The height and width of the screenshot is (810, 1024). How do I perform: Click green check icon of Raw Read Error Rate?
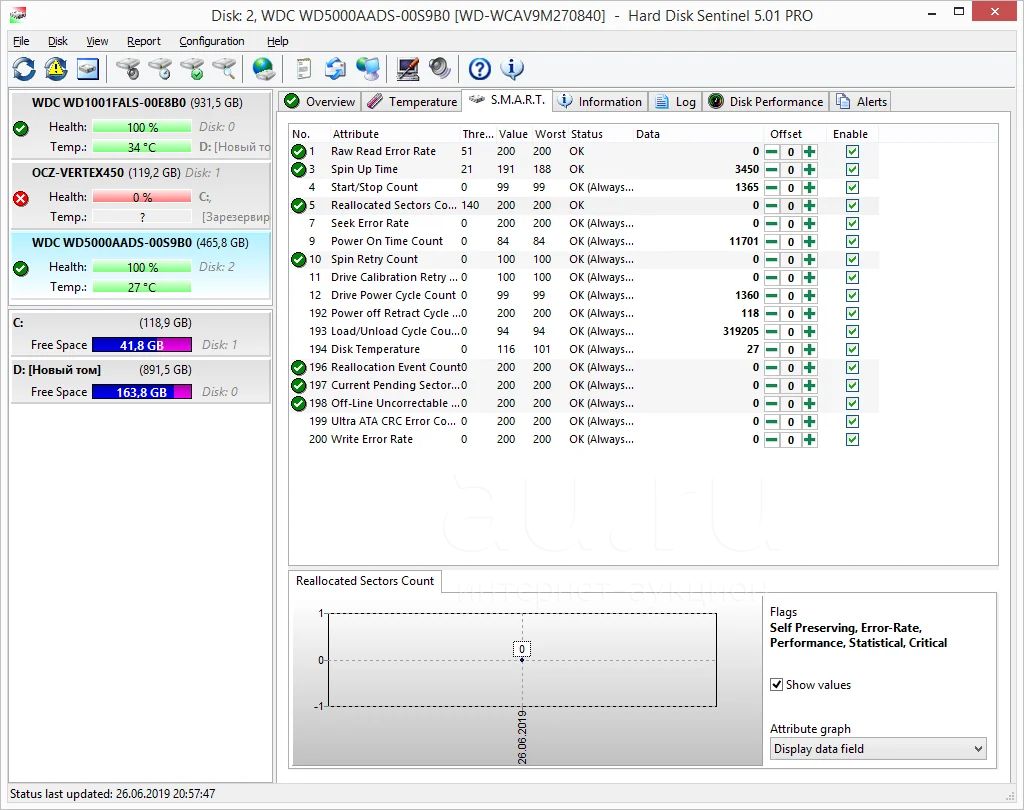[298, 152]
